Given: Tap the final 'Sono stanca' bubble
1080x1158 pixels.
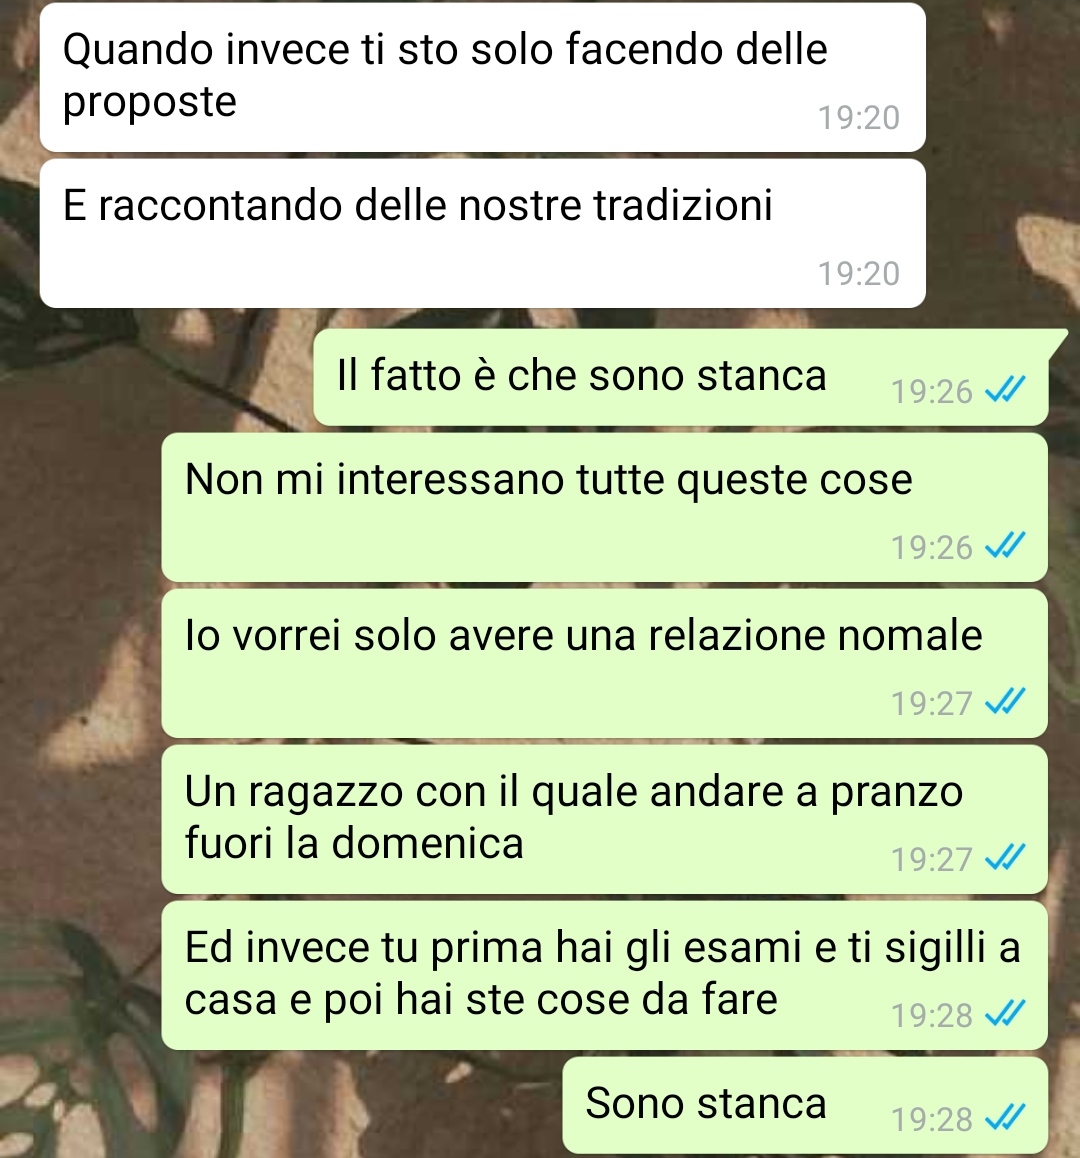Looking at the screenshot, I should pos(805,1105).
